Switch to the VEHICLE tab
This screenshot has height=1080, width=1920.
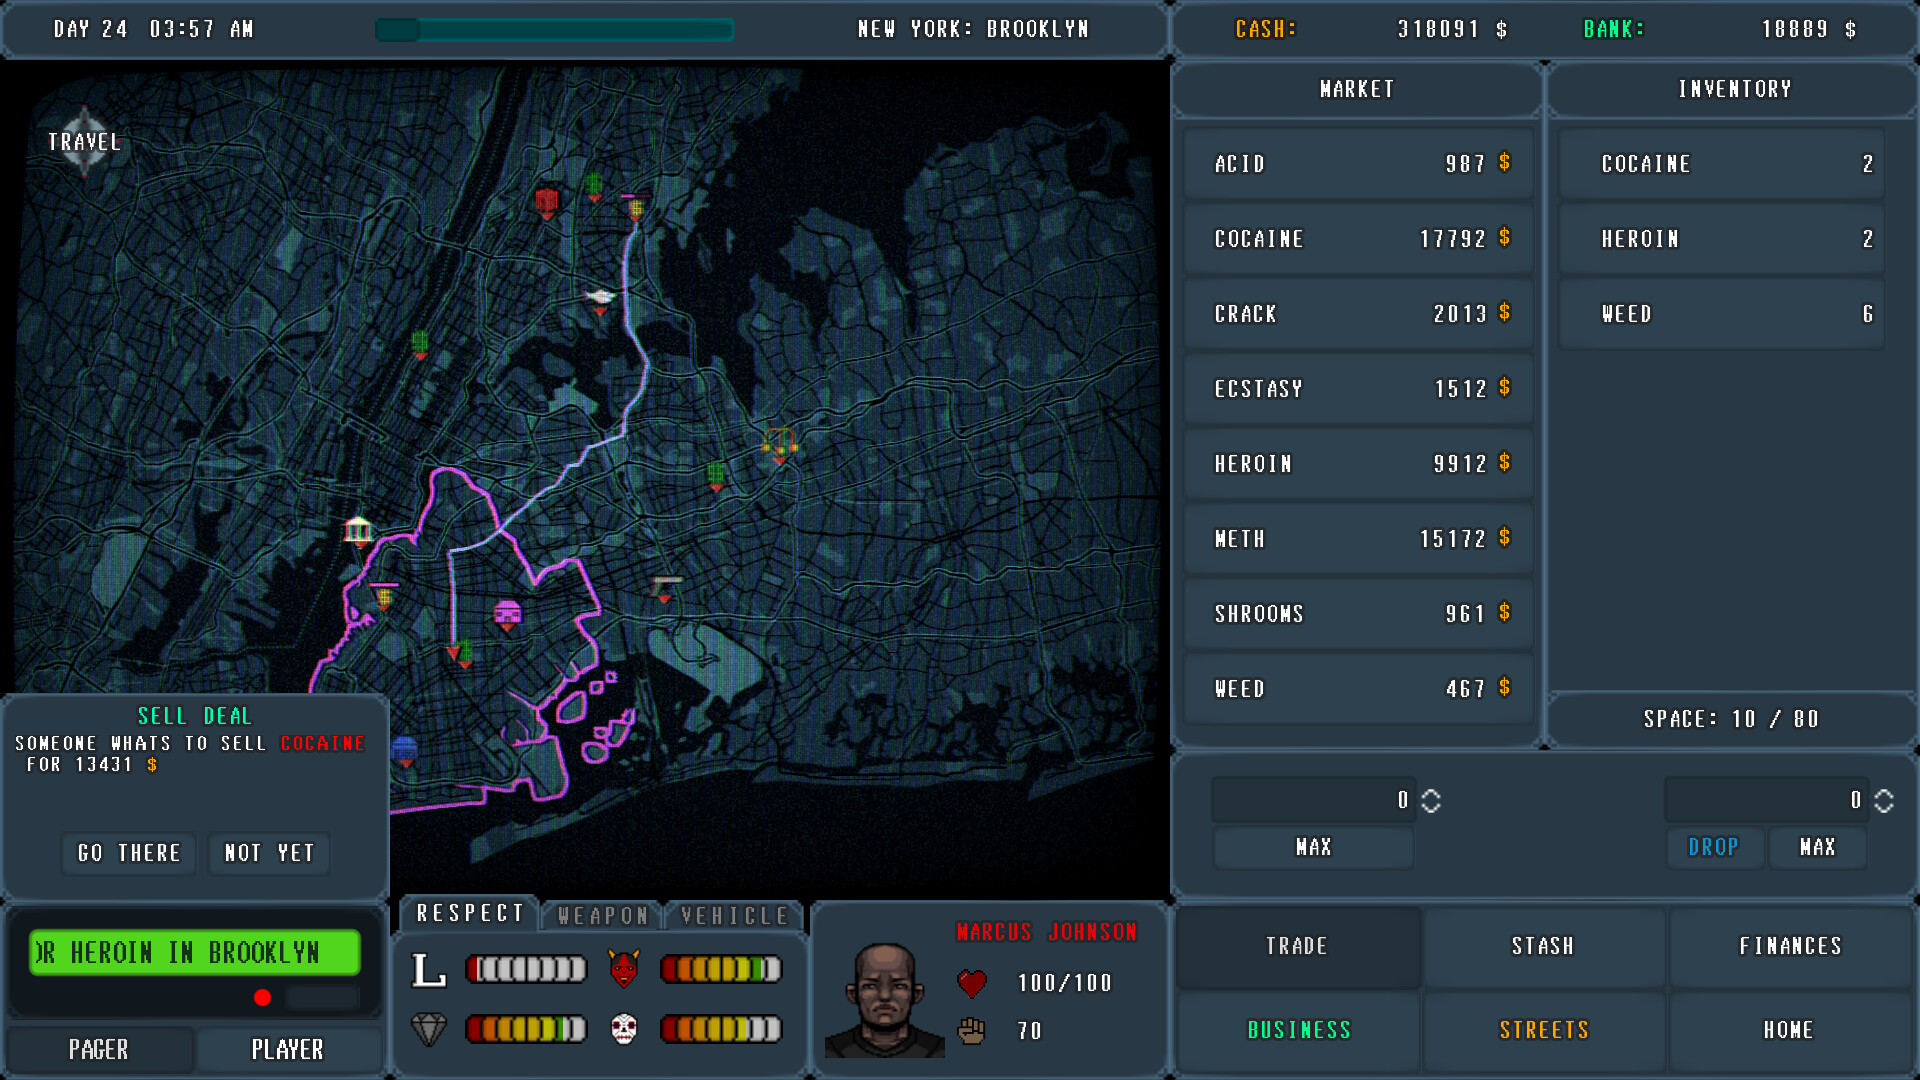point(733,913)
